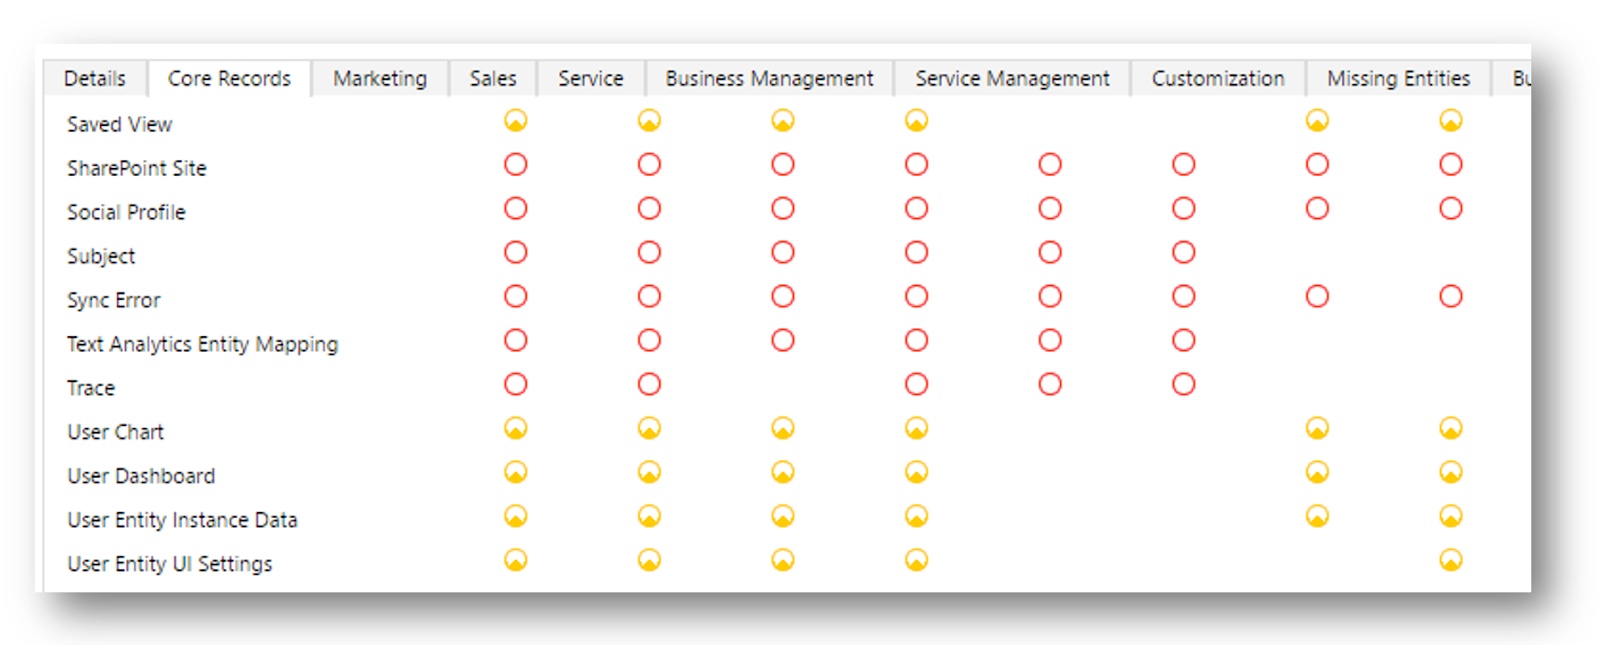The height and width of the screenshot is (645, 1600).
Task: Click the last privilege circle in Subject row
Action: click(x=1183, y=253)
